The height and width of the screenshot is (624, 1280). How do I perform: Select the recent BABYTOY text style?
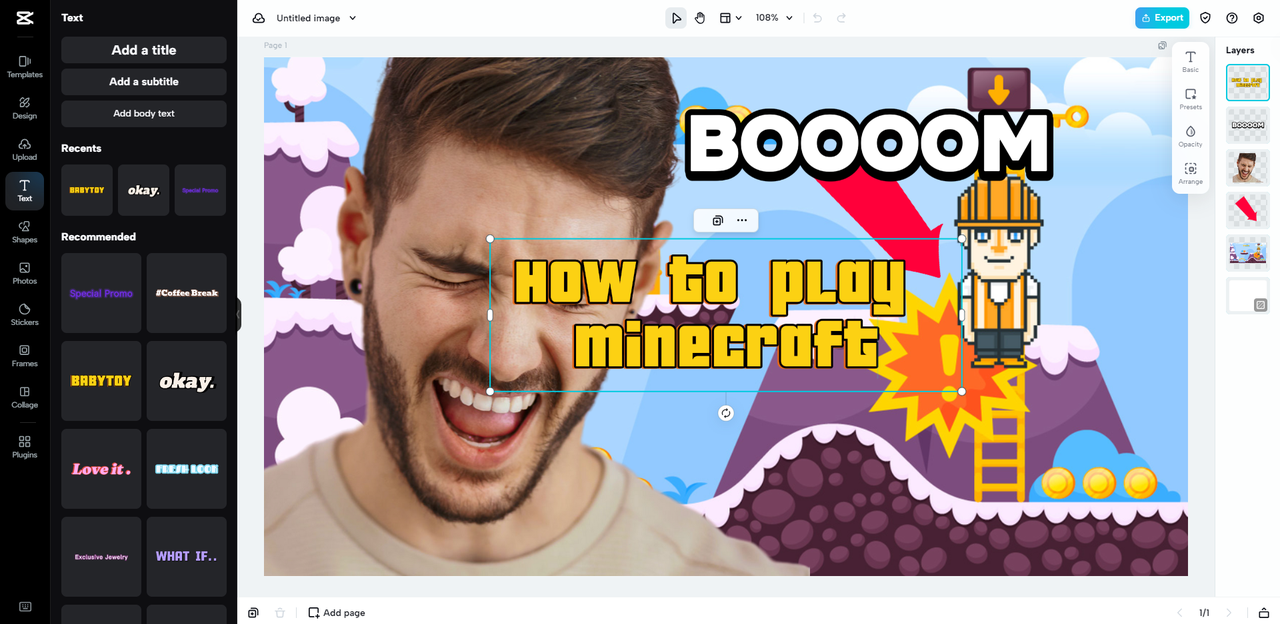point(87,190)
